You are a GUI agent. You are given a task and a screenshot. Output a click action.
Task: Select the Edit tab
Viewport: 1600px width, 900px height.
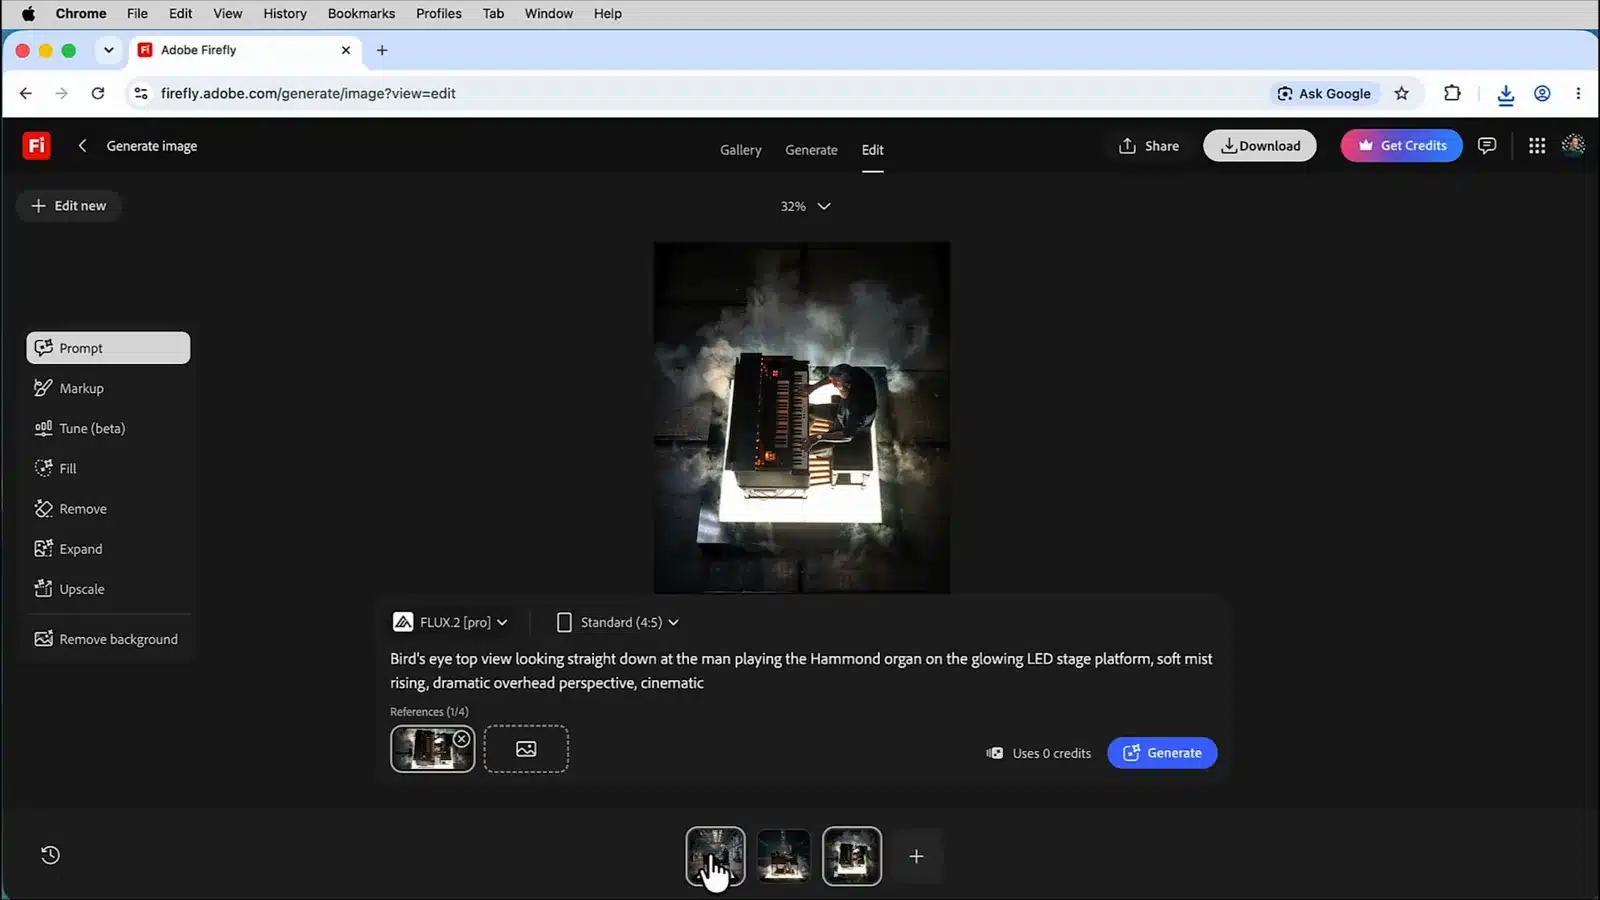(x=873, y=150)
